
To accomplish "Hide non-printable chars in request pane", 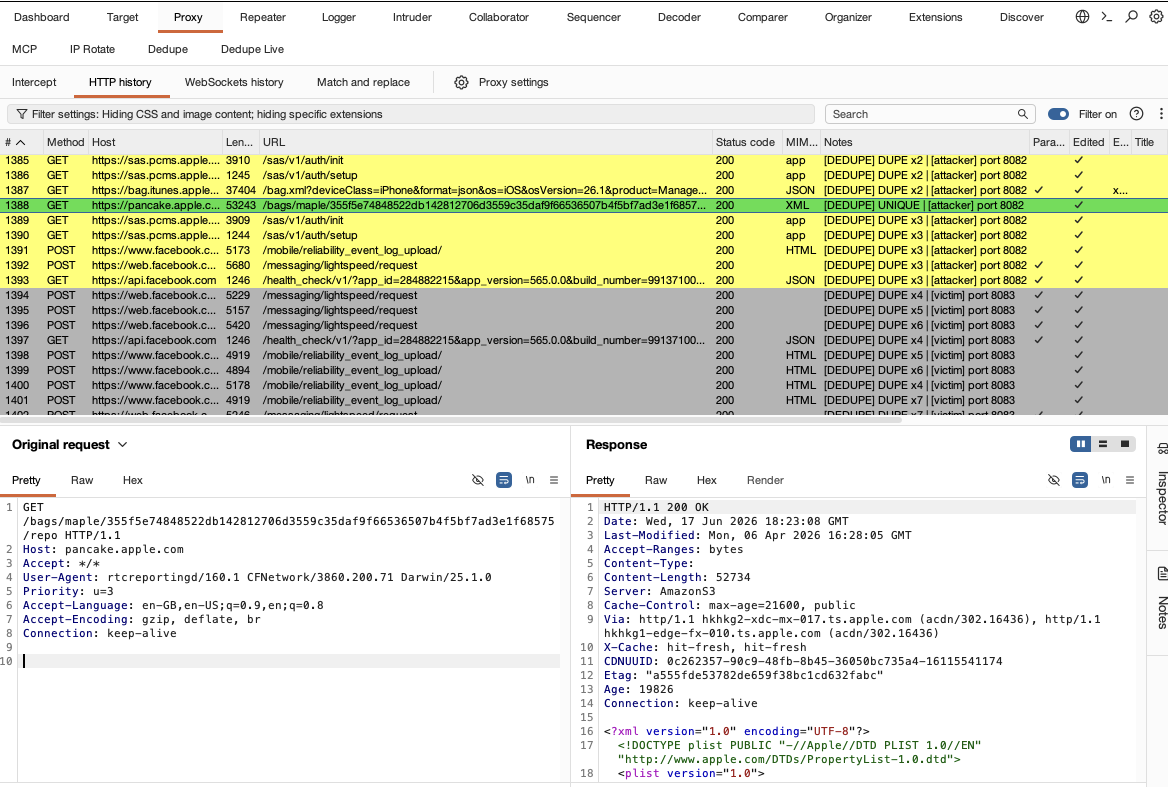I will (x=478, y=480).
